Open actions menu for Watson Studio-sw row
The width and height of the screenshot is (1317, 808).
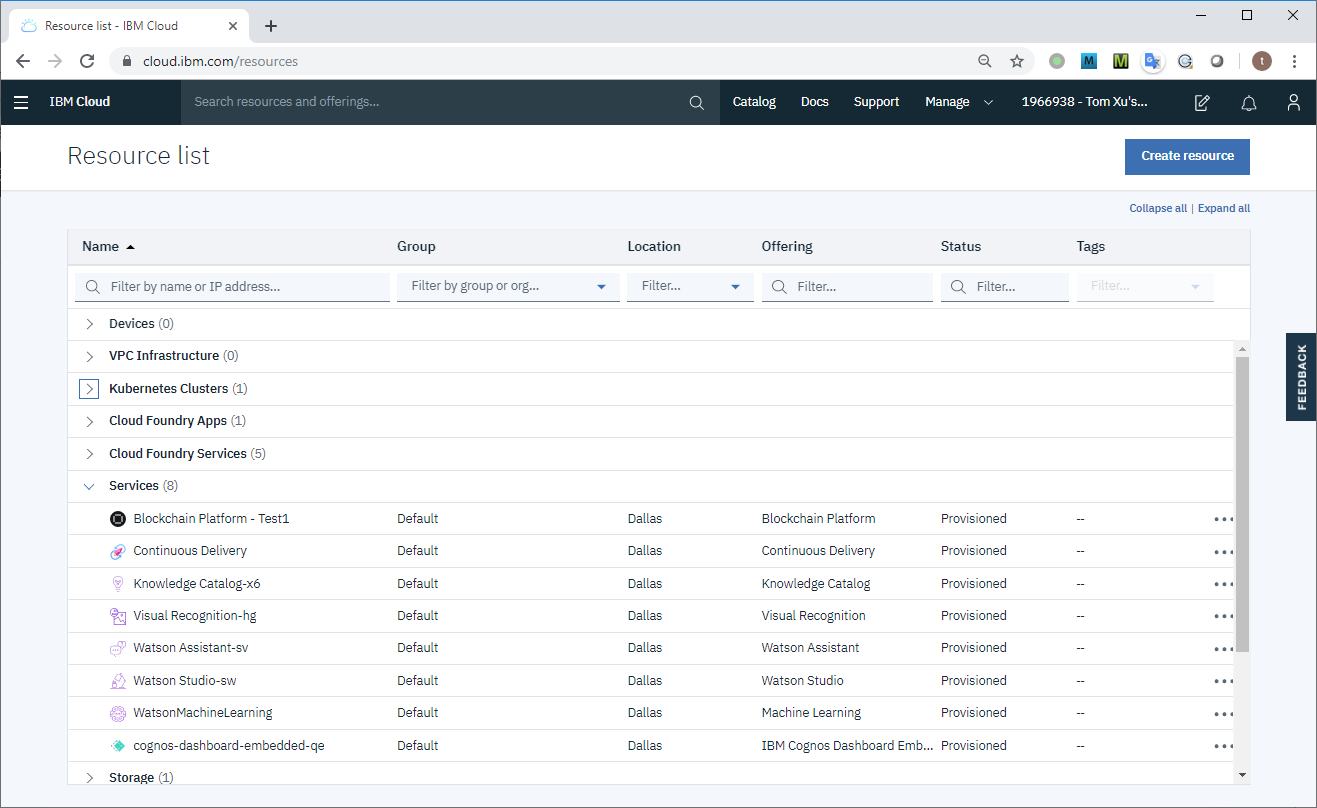(1223, 682)
